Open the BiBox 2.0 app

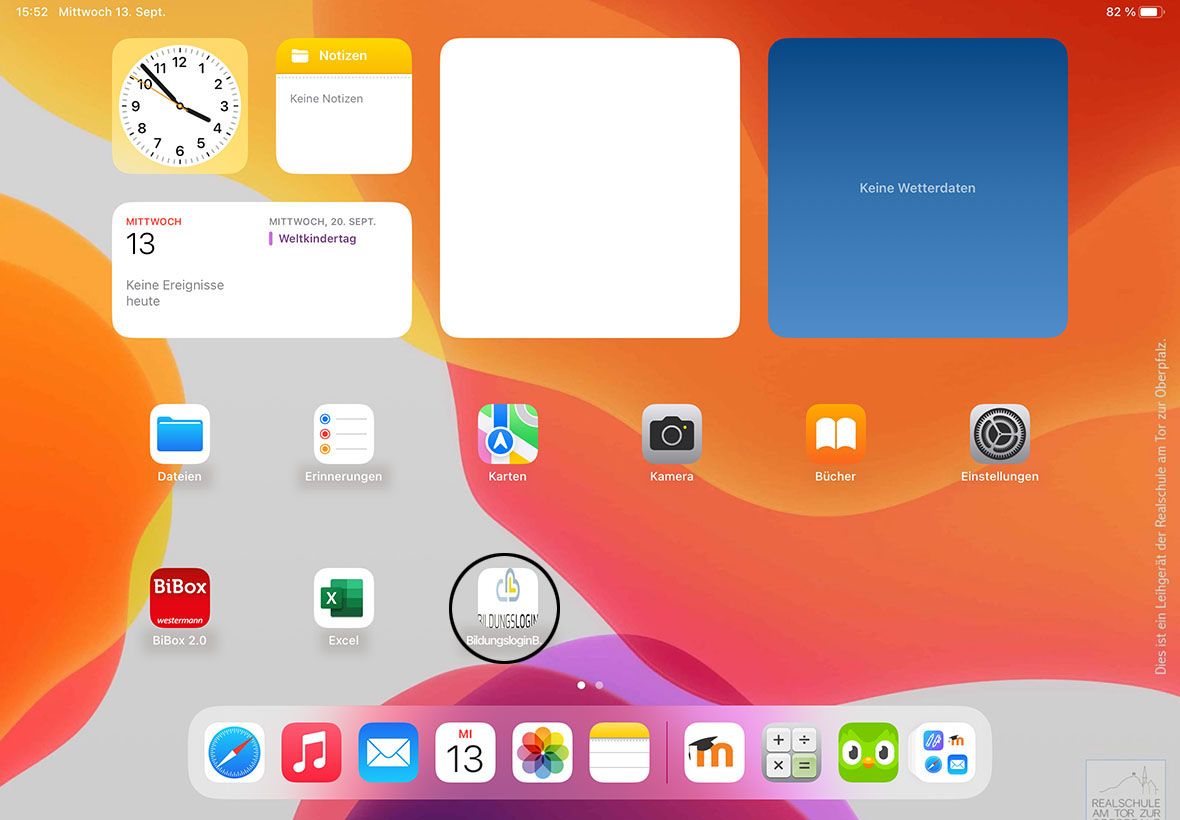(x=180, y=598)
